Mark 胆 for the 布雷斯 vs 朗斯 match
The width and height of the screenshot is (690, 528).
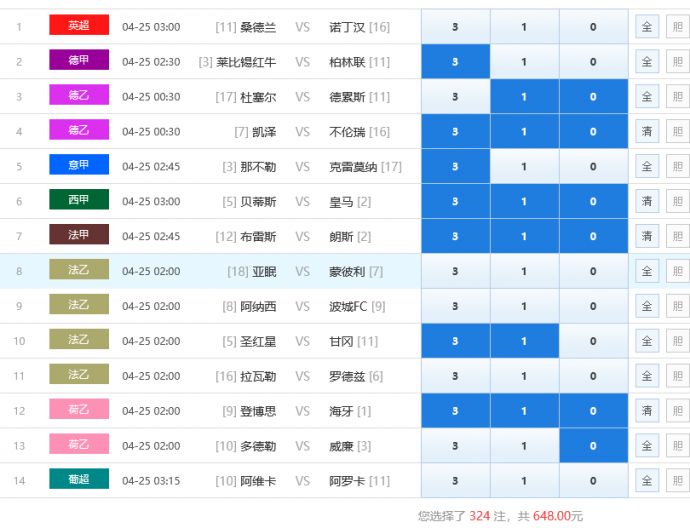[x=677, y=236]
